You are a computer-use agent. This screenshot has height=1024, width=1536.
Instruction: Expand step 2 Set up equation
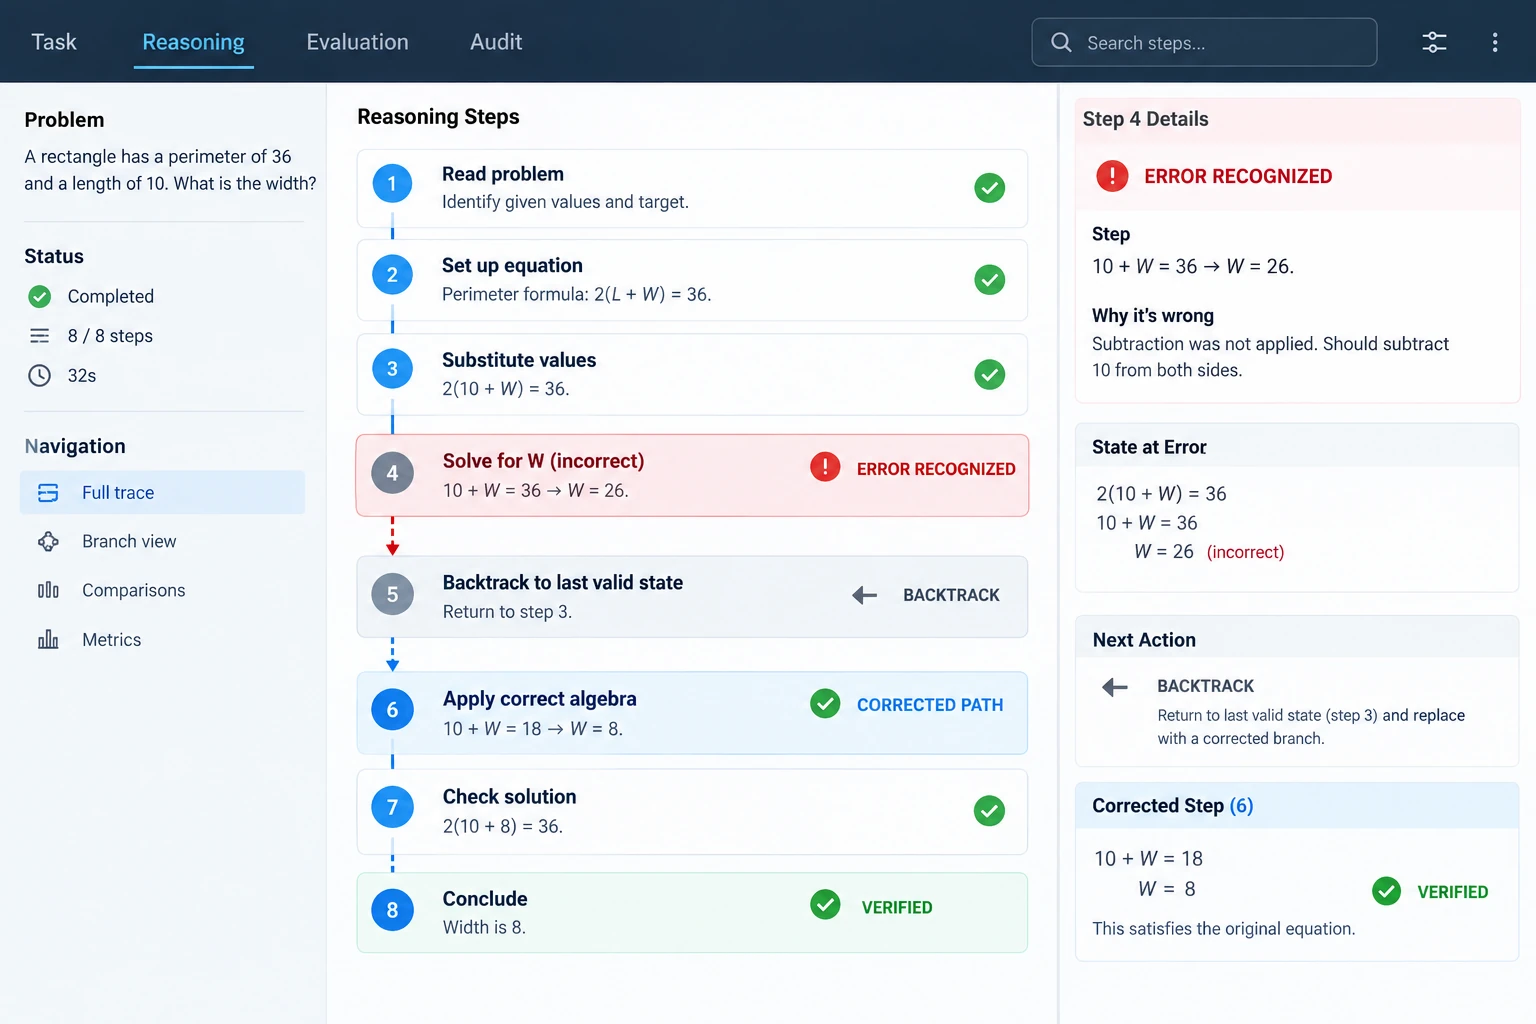[x=692, y=280]
